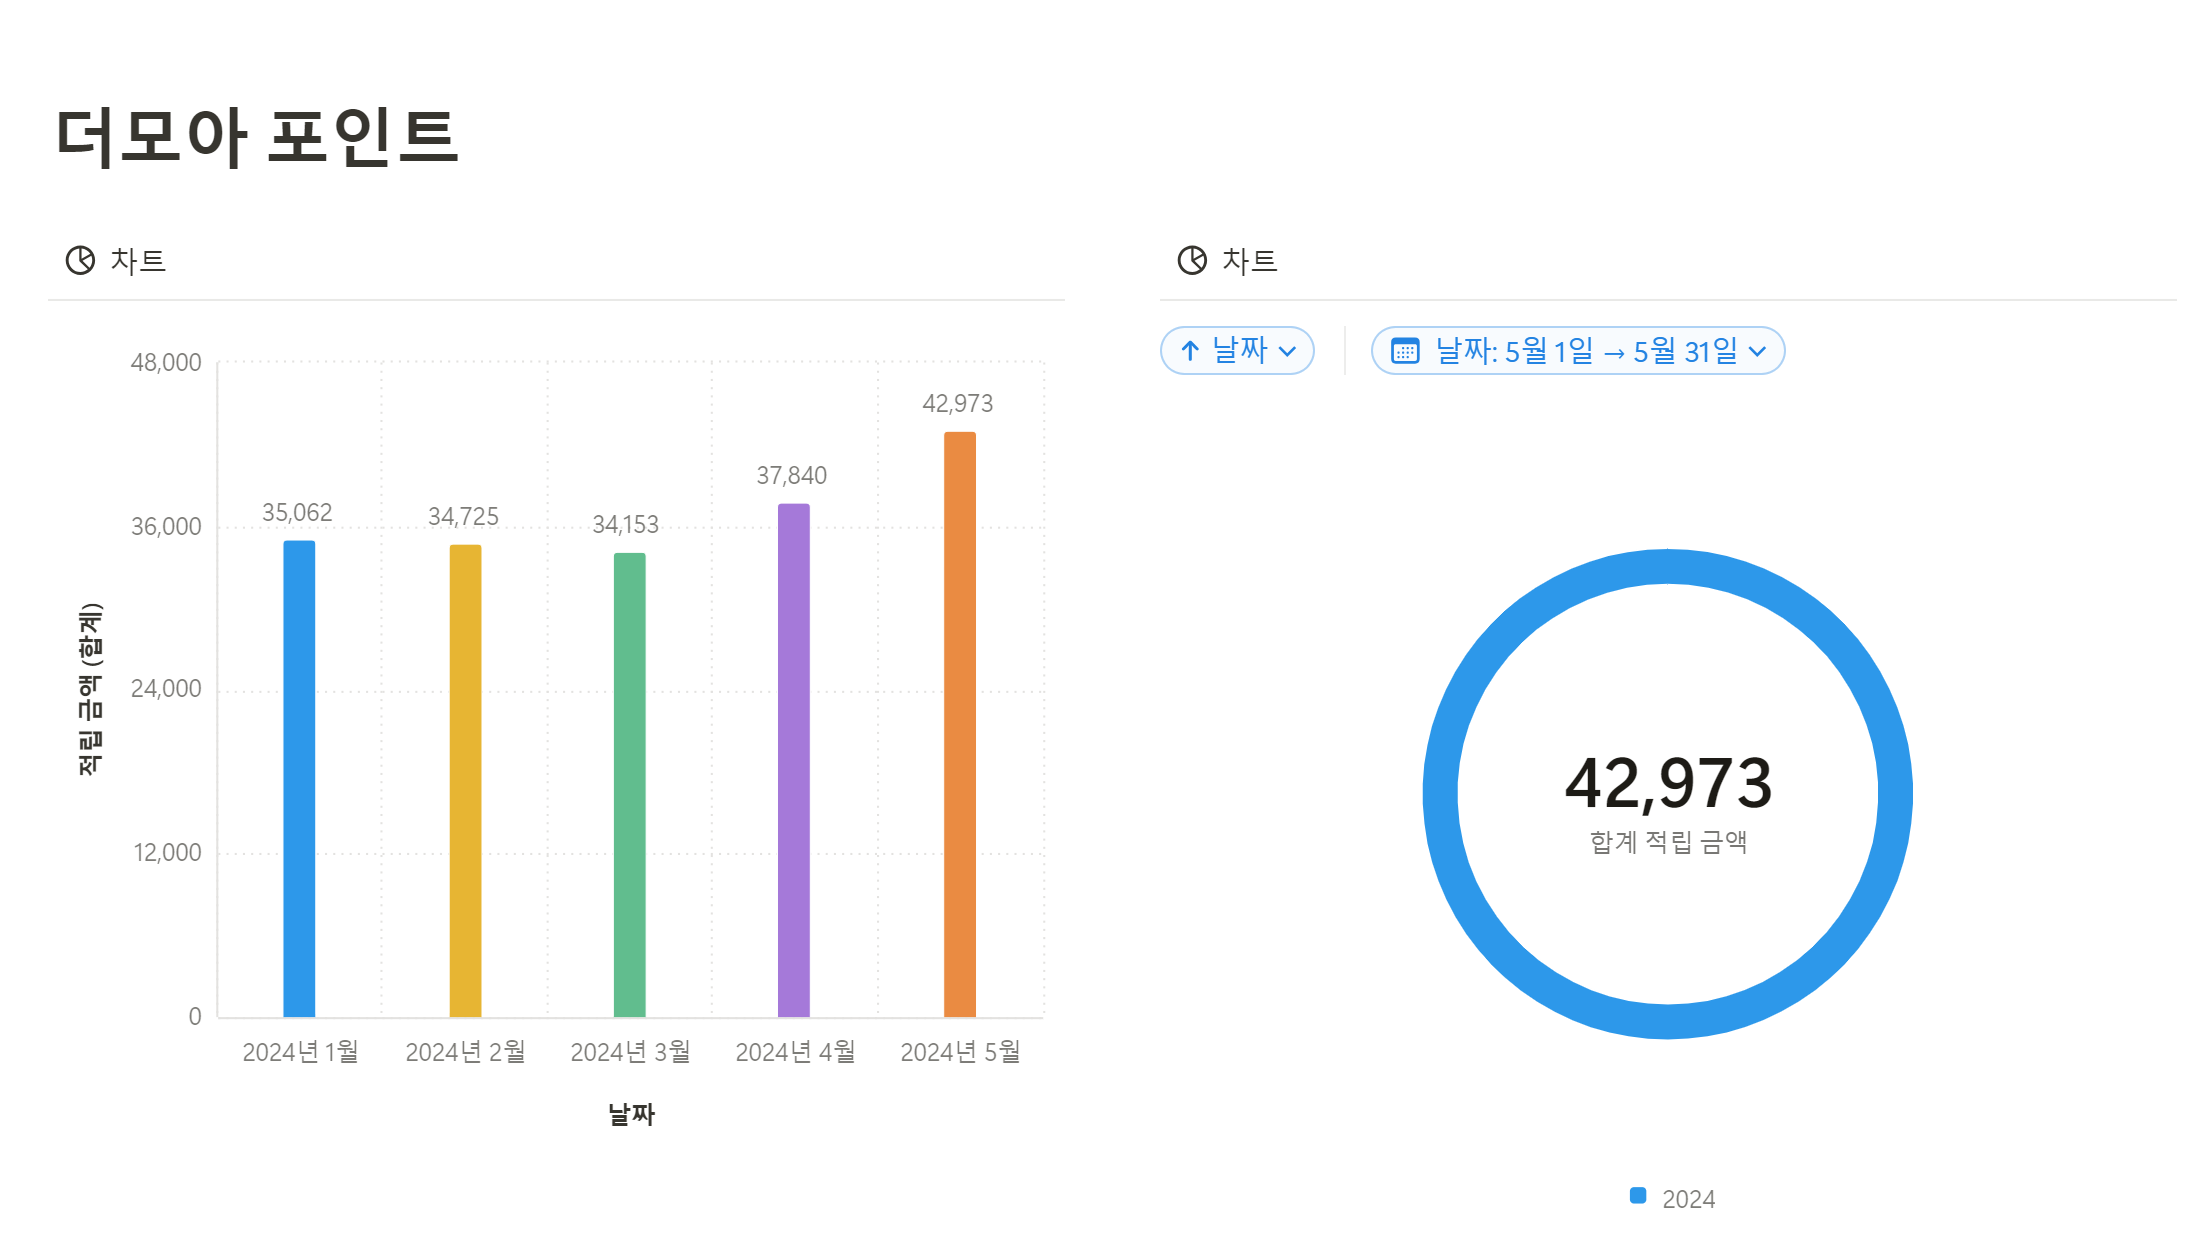
Task: Click the sort ascending arrow icon
Action: (1190, 351)
